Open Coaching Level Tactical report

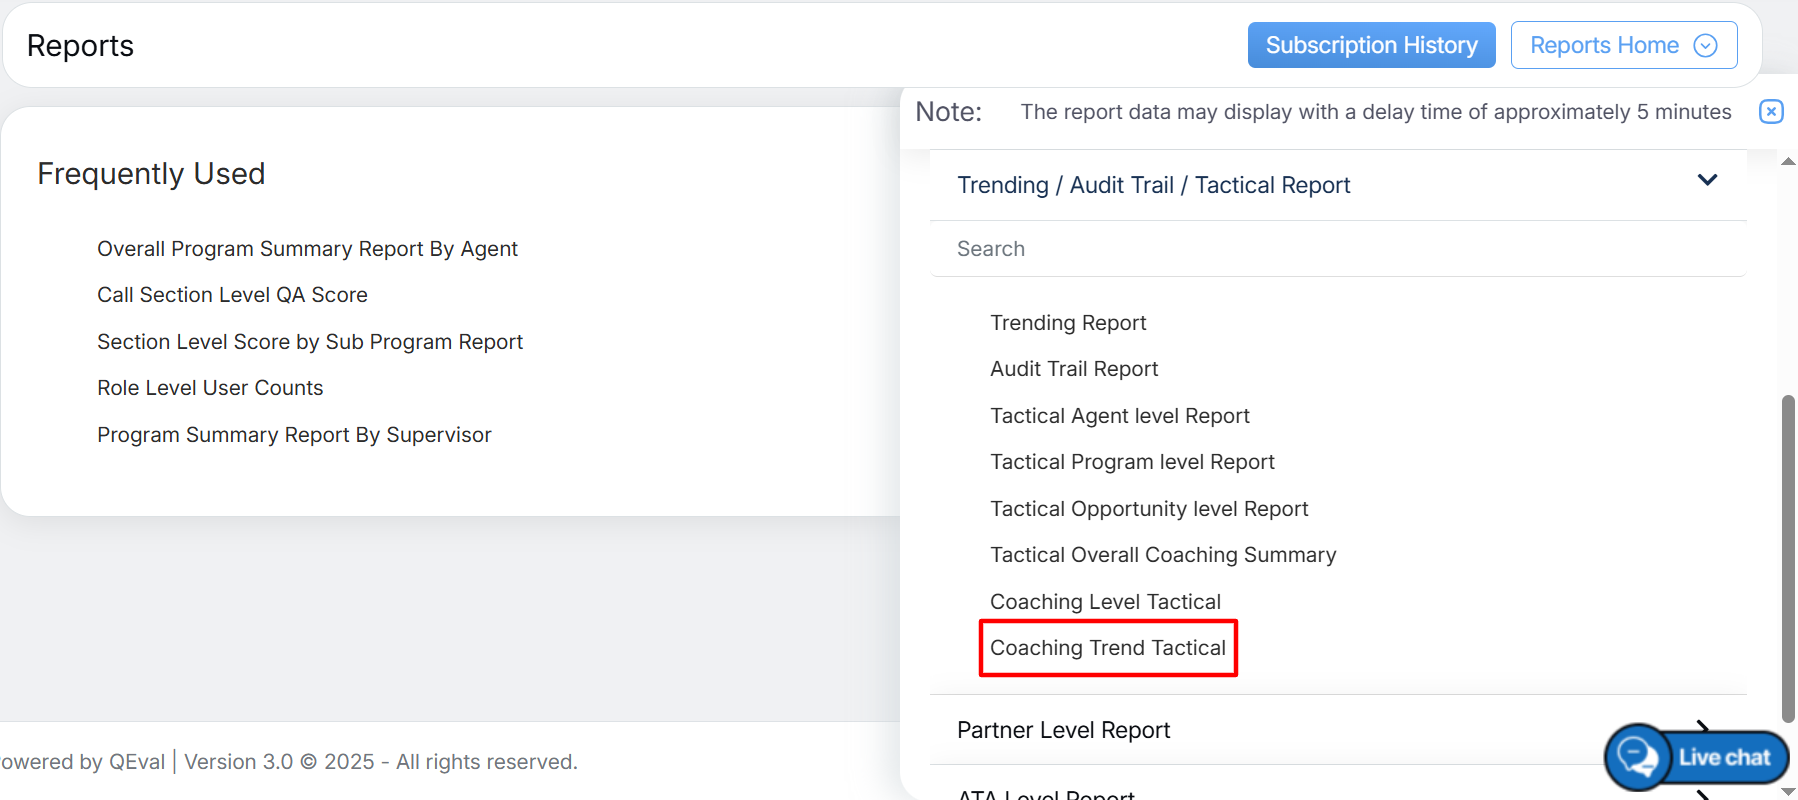tap(1105, 602)
